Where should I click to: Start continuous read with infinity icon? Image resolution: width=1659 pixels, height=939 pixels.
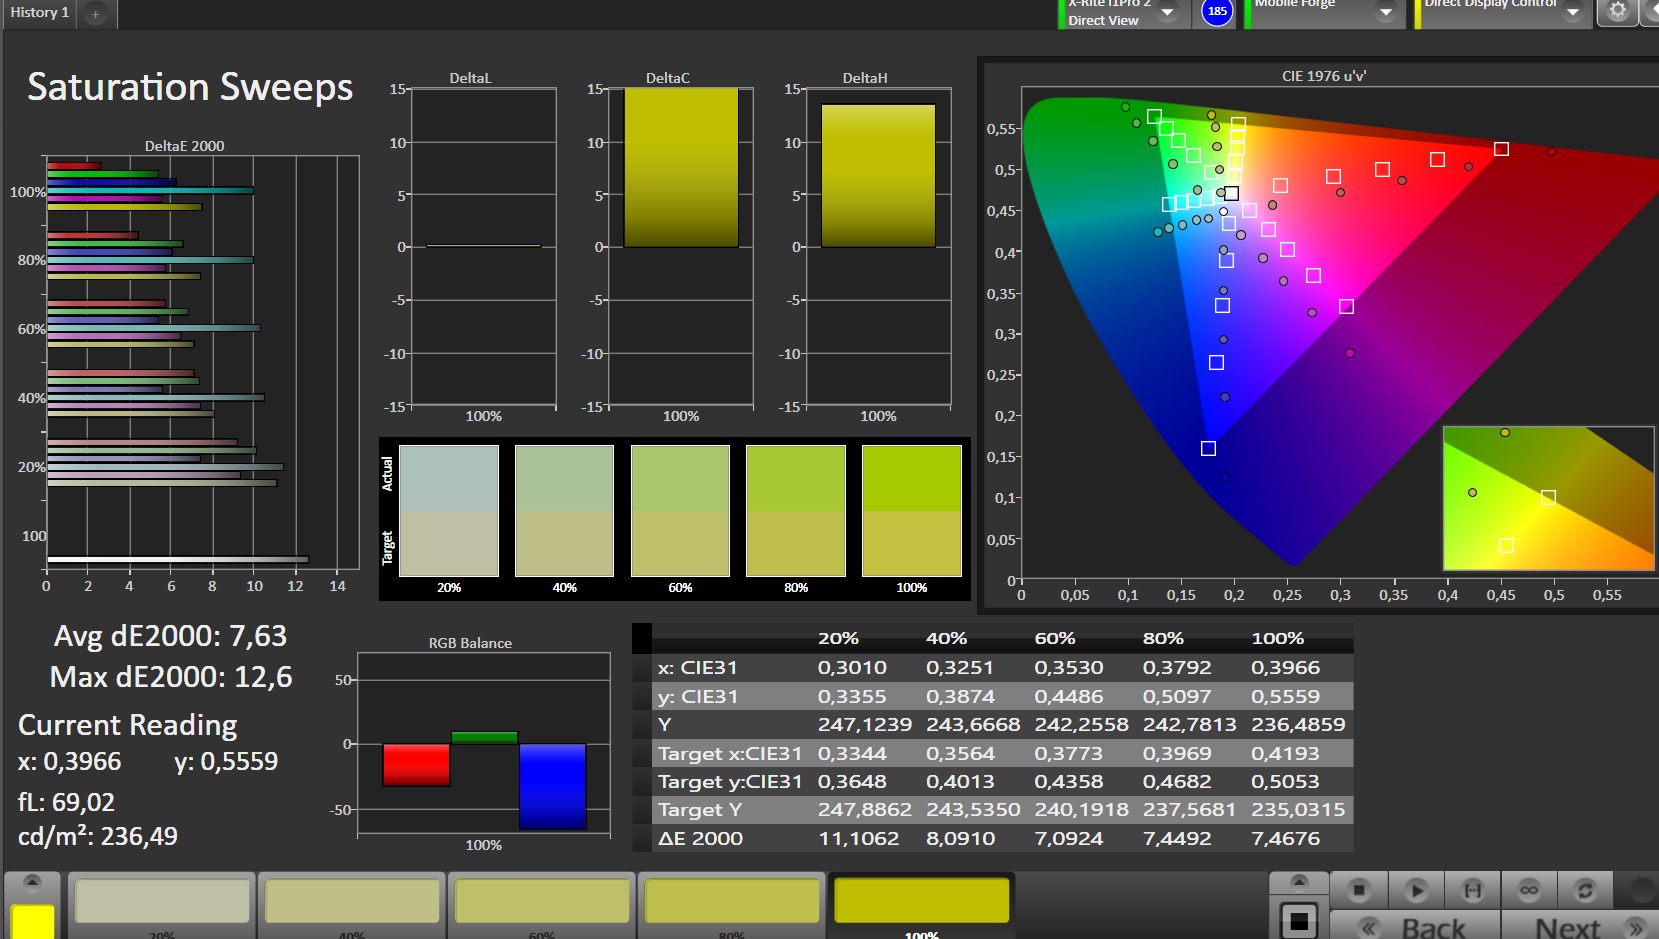(x=1528, y=889)
